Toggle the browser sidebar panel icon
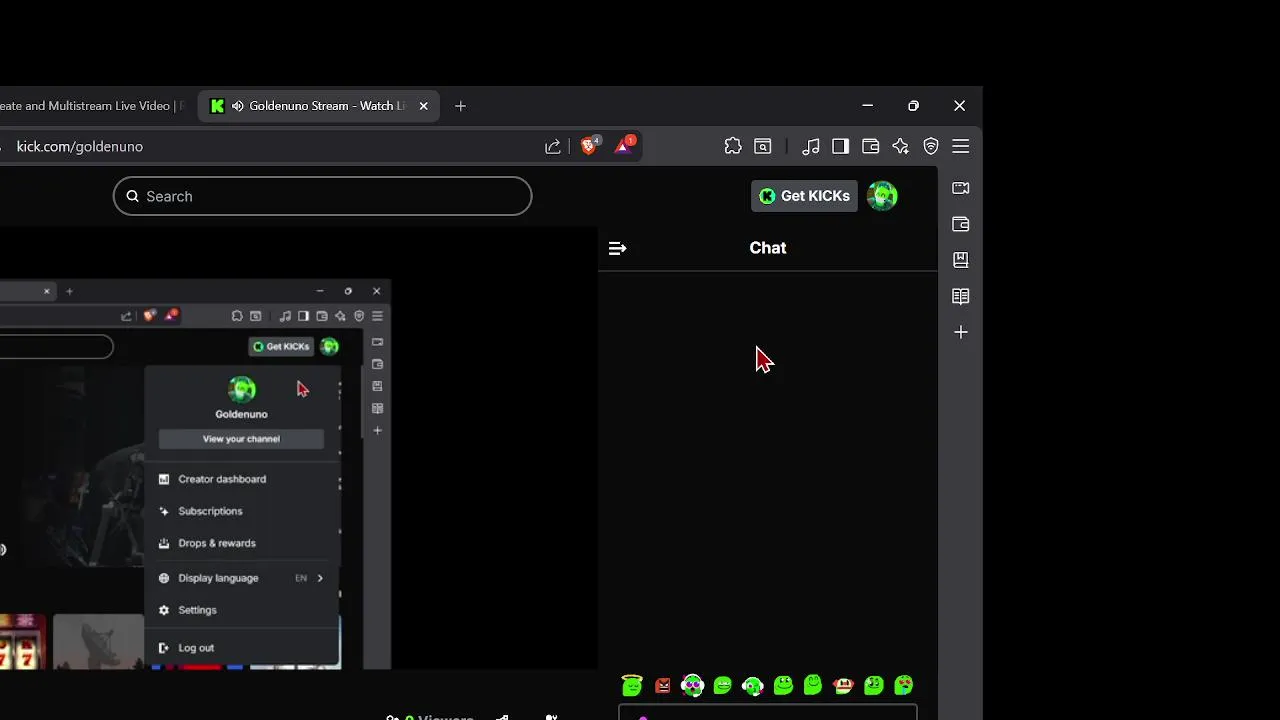1280x720 pixels. pyautogui.click(x=841, y=146)
